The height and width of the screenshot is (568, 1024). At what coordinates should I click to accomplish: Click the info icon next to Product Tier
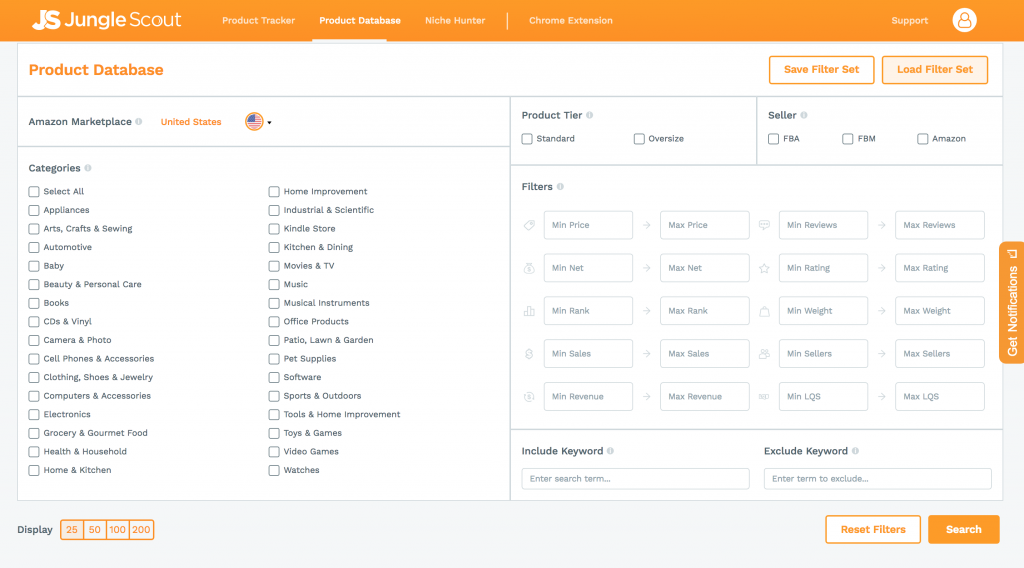590,115
